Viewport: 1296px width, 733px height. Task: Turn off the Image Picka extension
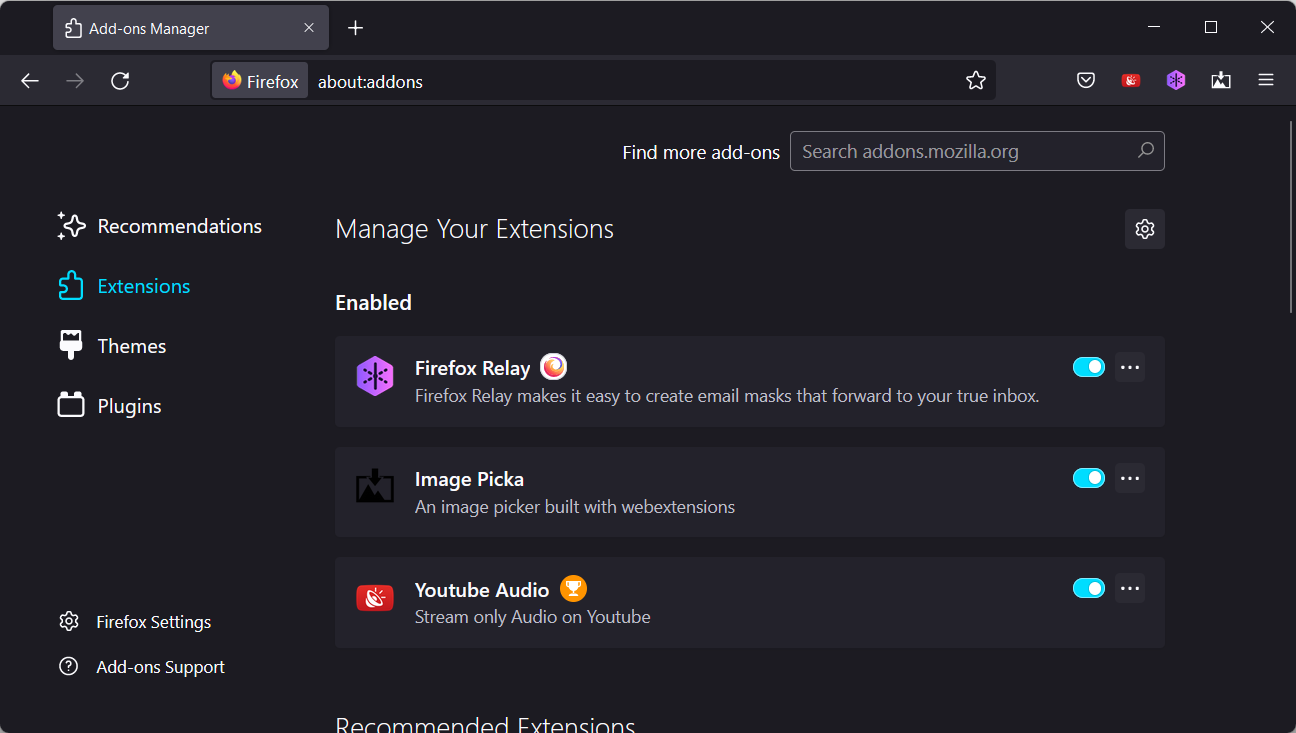point(1088,478)
